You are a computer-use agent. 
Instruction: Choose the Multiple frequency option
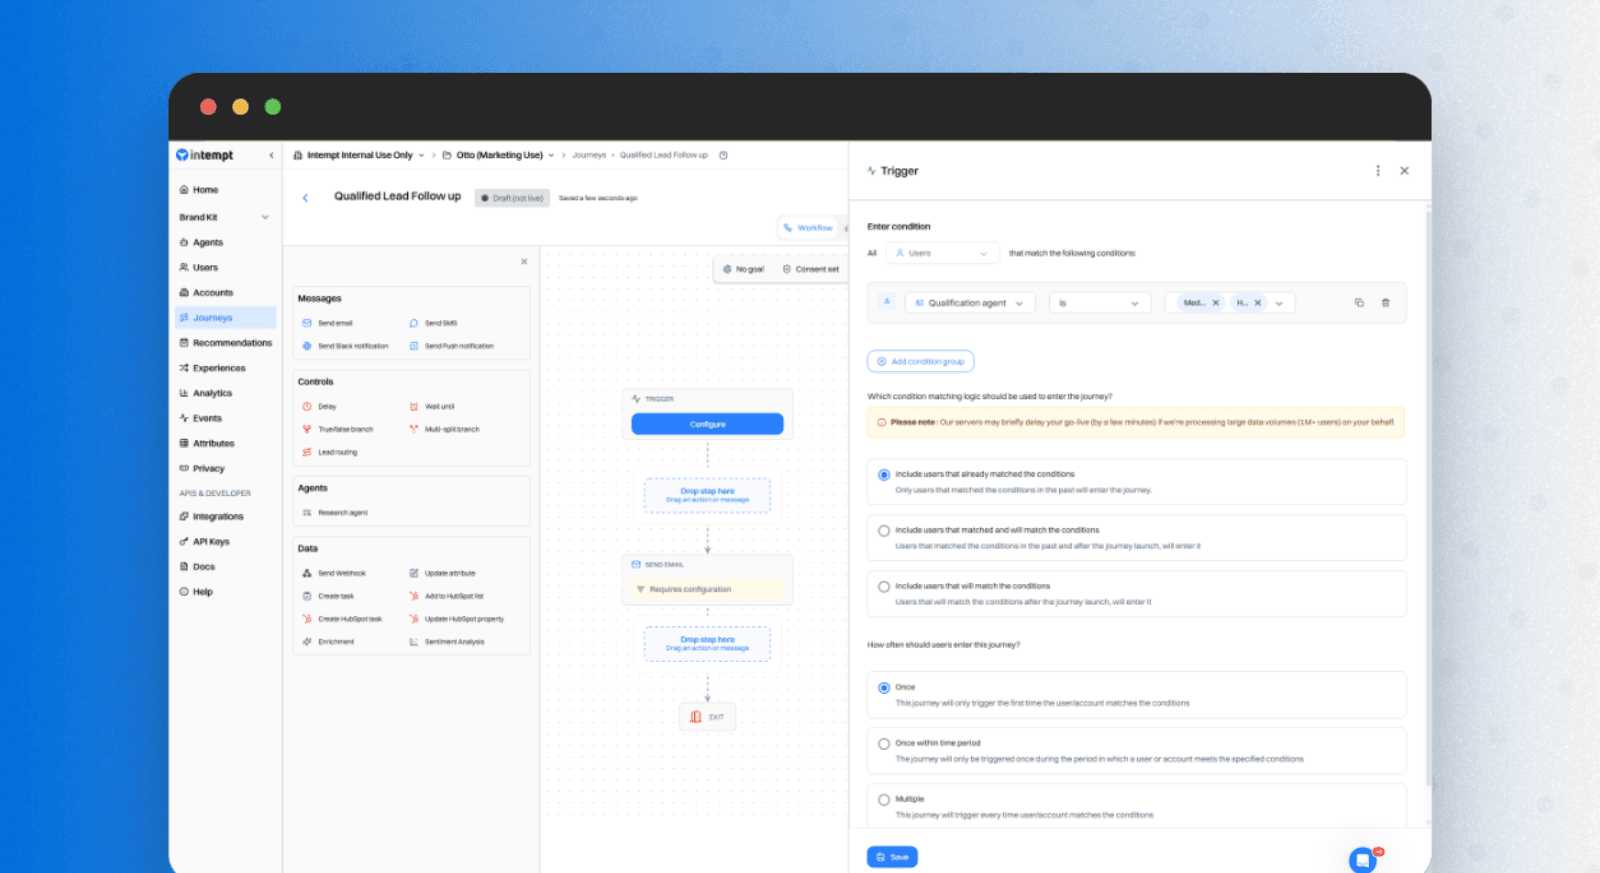tap(884, 800)
